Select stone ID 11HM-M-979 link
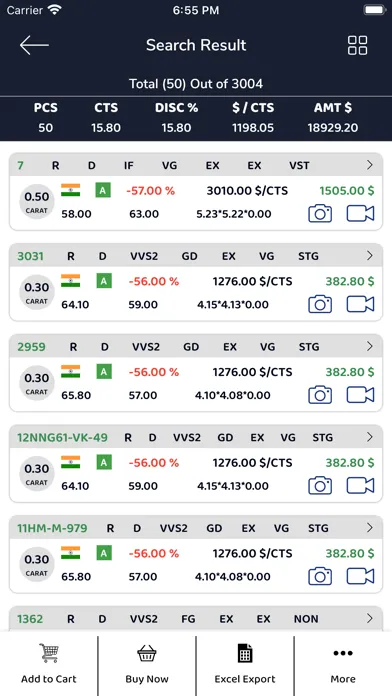The width and height of the screenshot is (392, 696). coord(52,528)
